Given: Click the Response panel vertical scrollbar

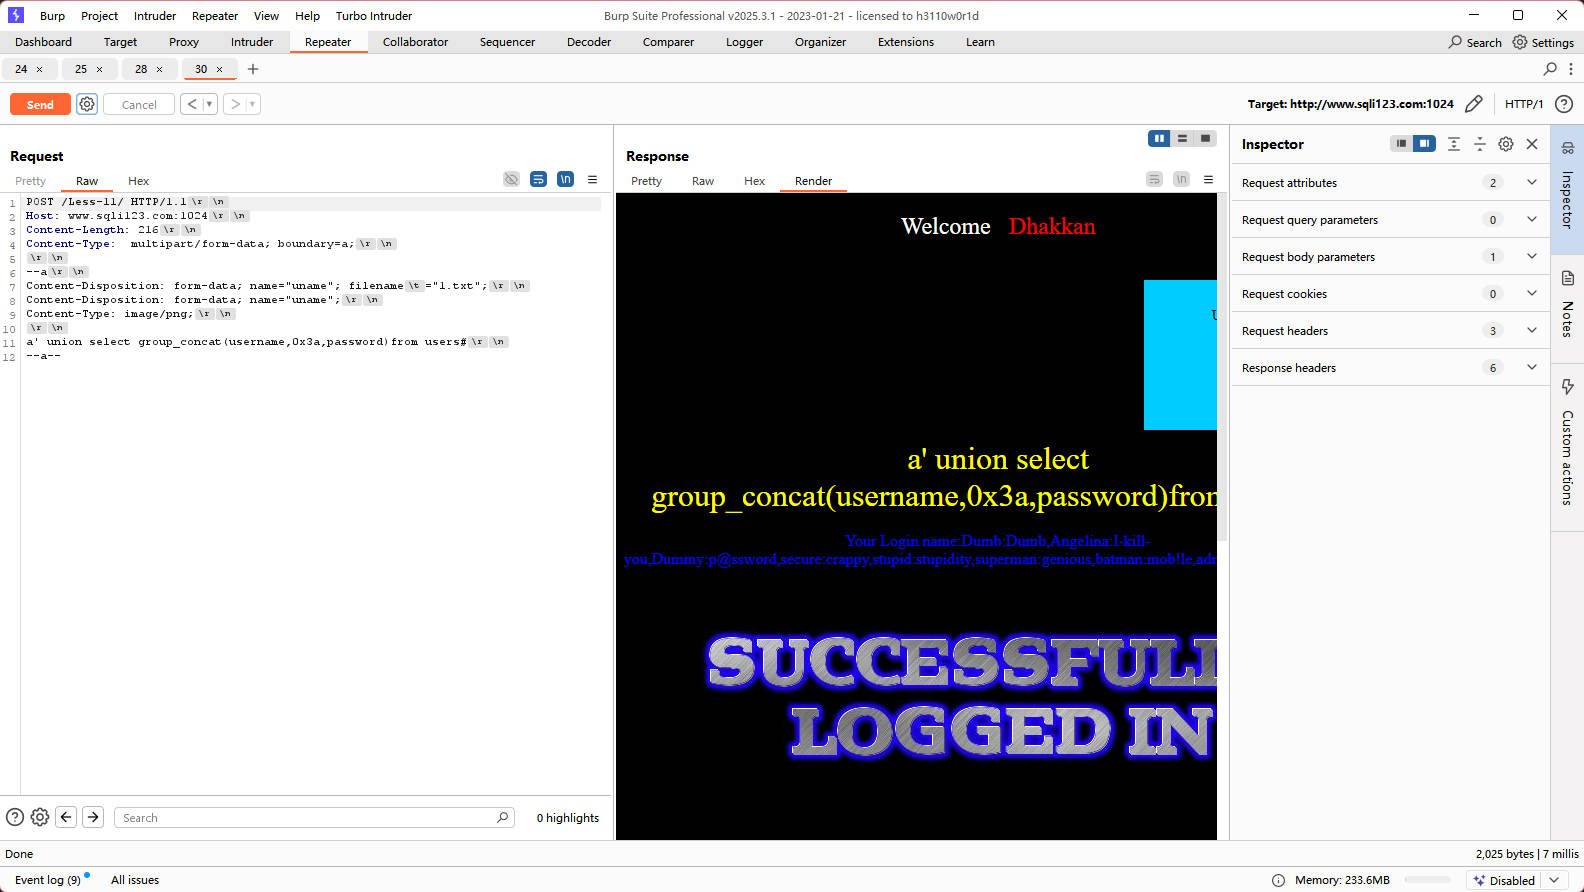Looking at the screenshot, I should point(1222,366).
